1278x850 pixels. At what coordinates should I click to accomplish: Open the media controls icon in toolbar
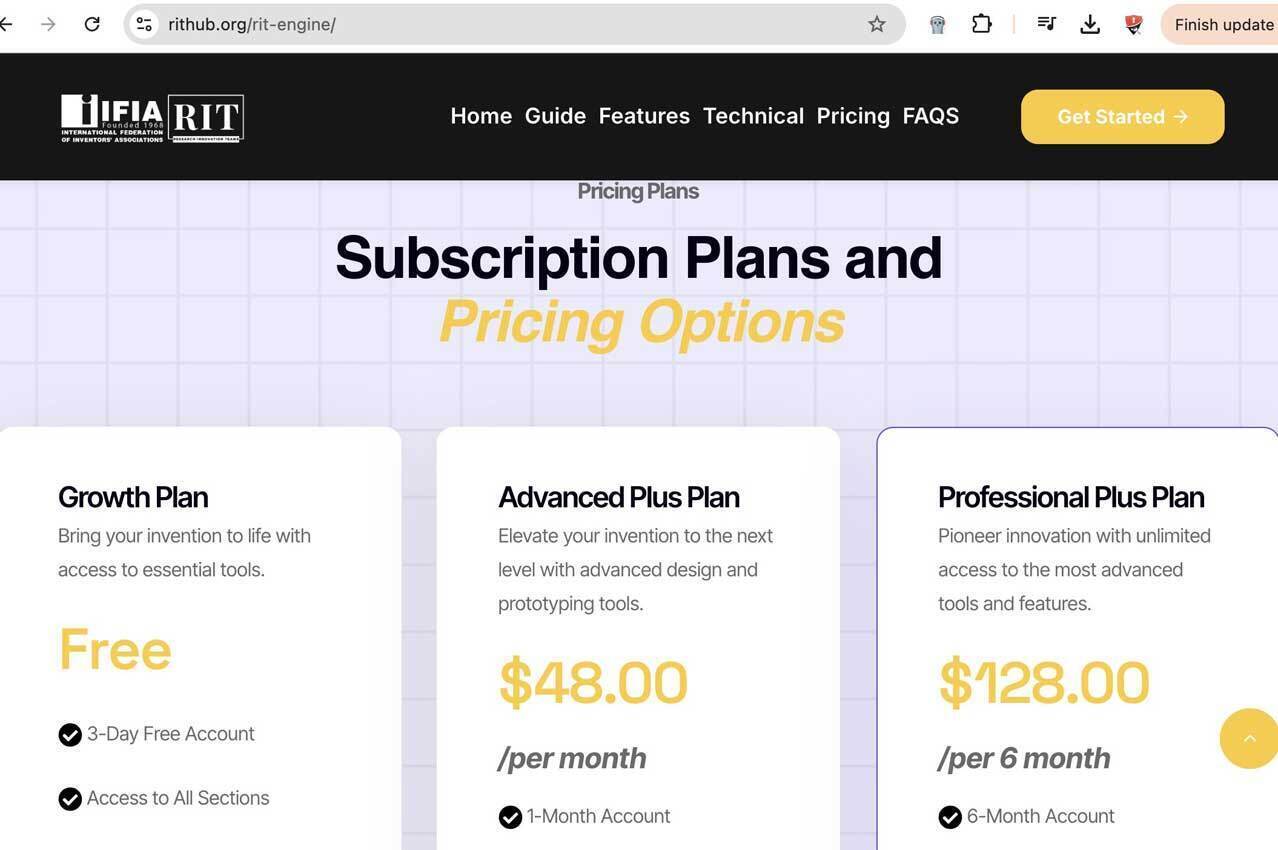coord(1046,24)
